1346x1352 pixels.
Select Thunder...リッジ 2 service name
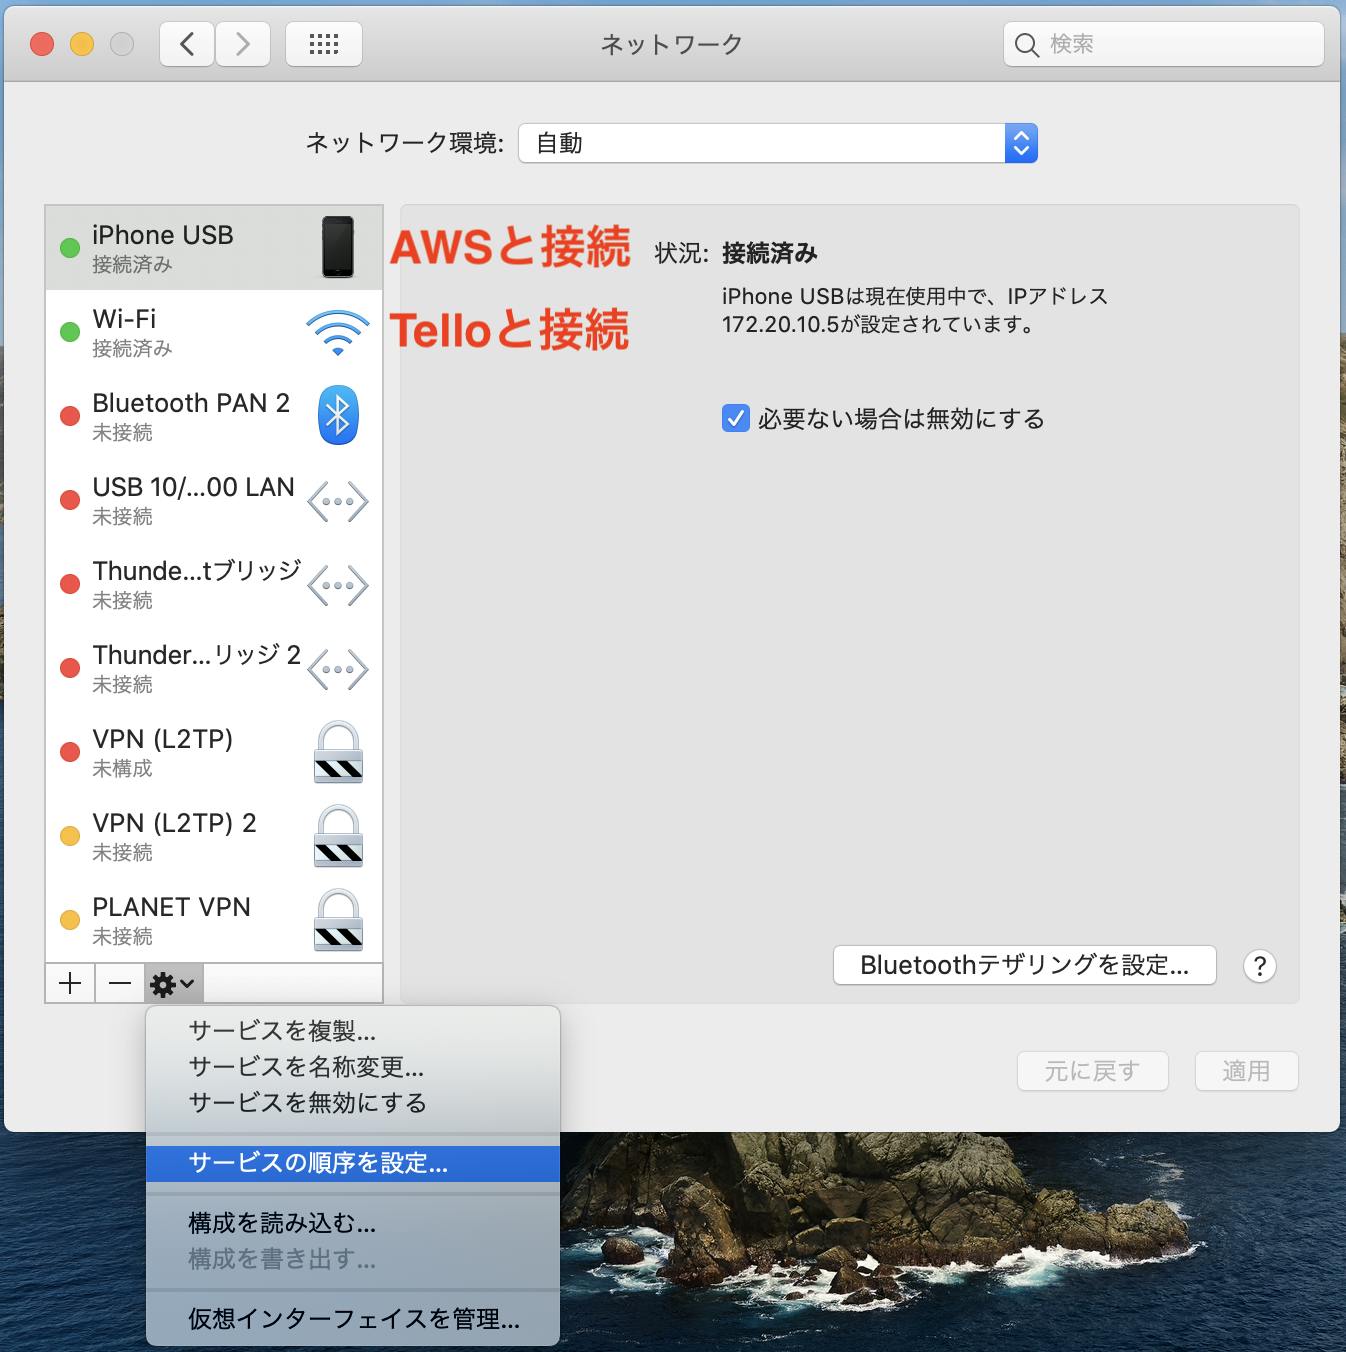coord(197,655)
